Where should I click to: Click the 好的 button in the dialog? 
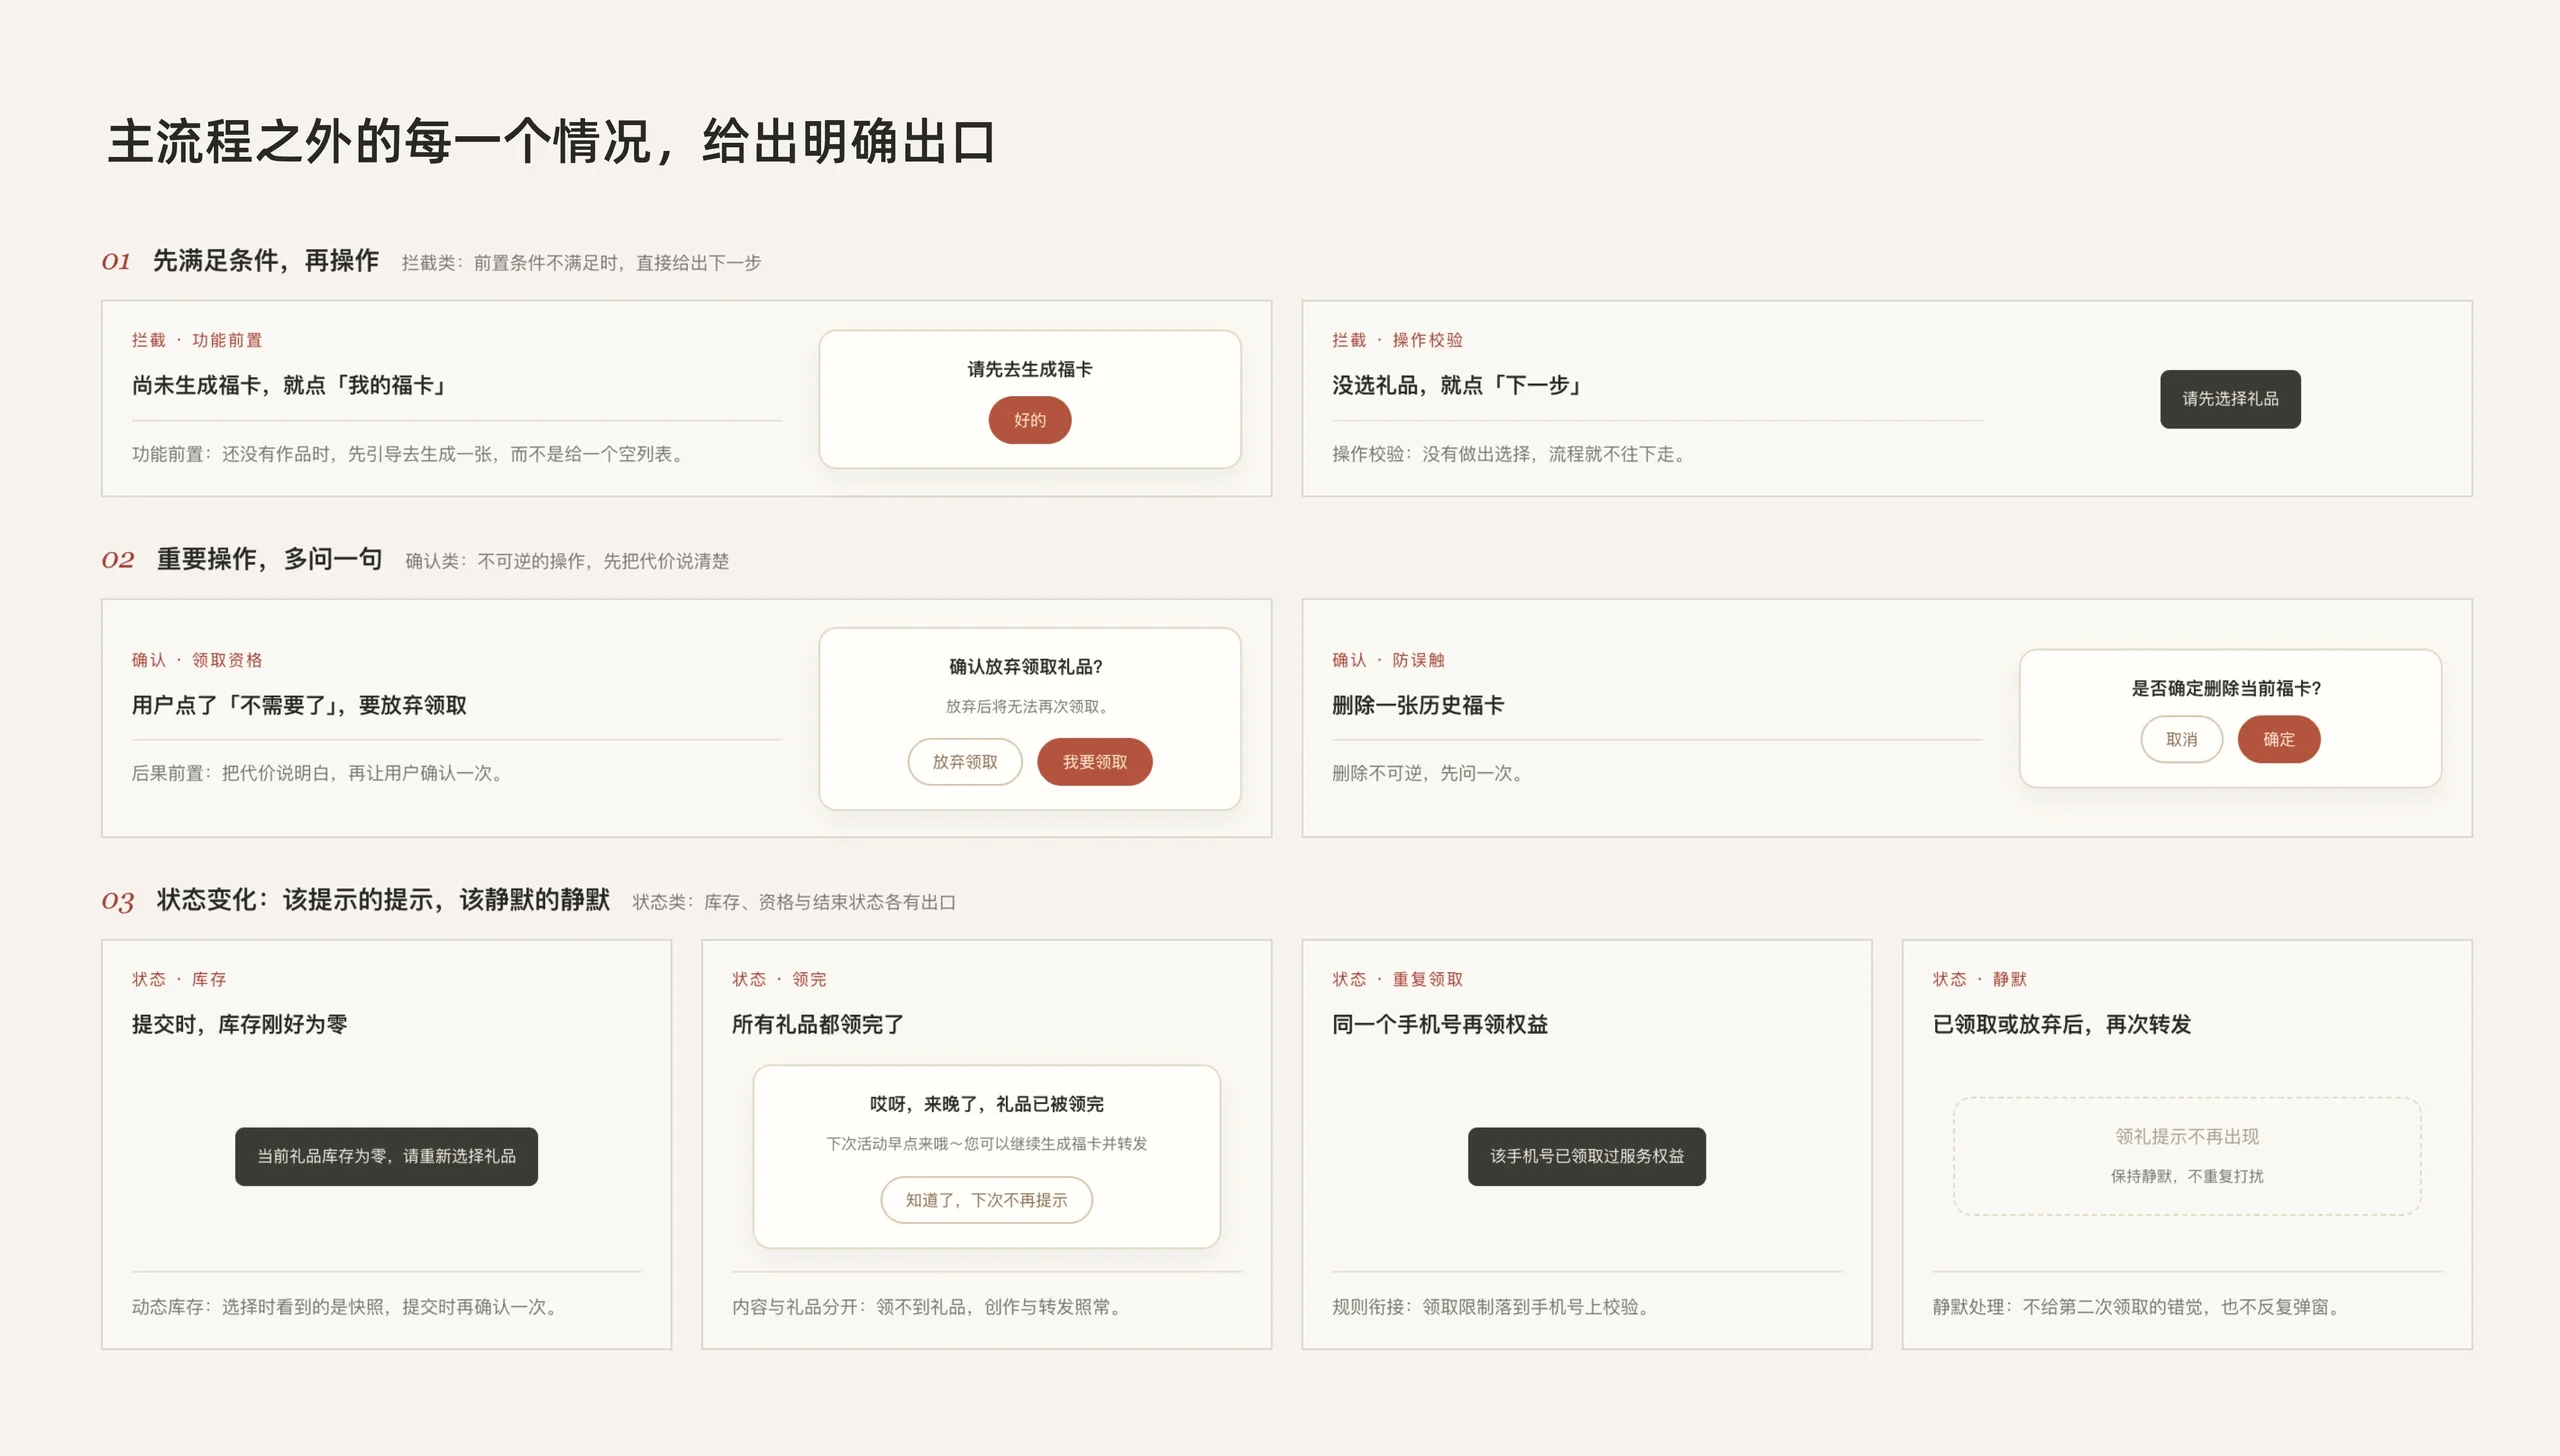click(x=1029, y=420)
